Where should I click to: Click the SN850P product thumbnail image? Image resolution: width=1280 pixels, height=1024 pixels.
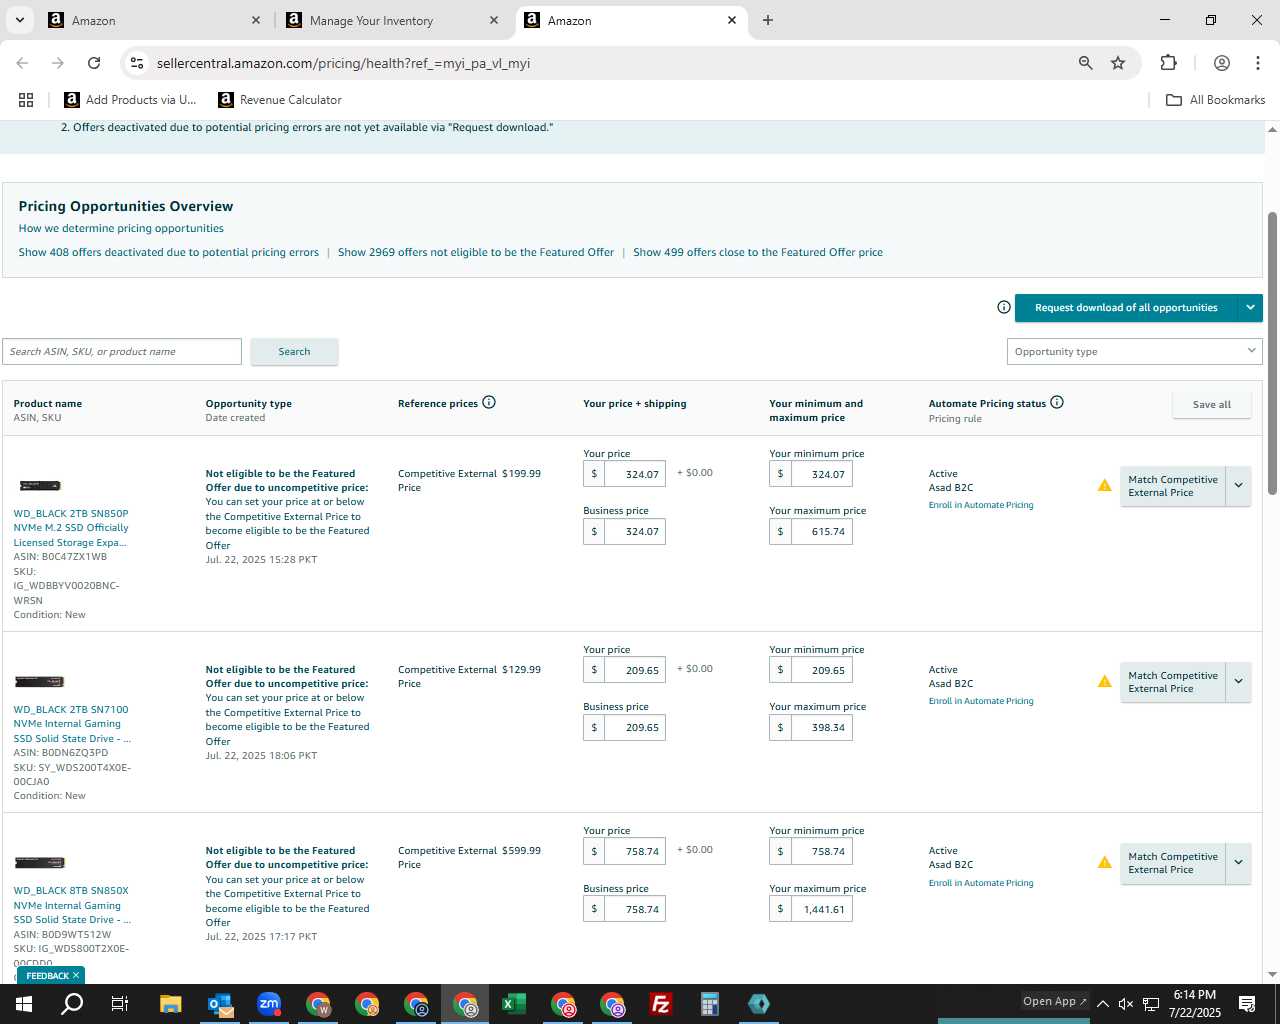pos(40,485)
